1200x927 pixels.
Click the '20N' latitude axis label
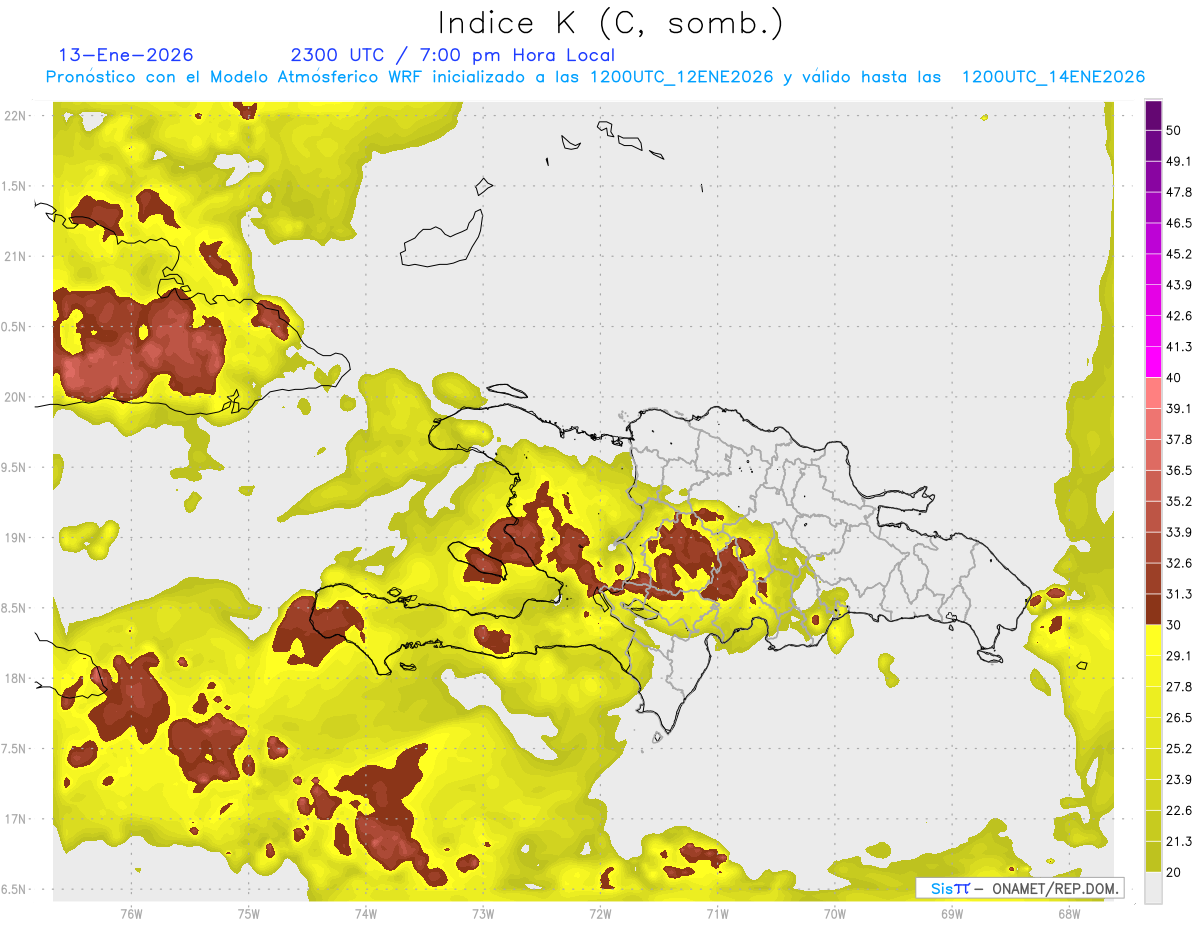click(15, 397)
